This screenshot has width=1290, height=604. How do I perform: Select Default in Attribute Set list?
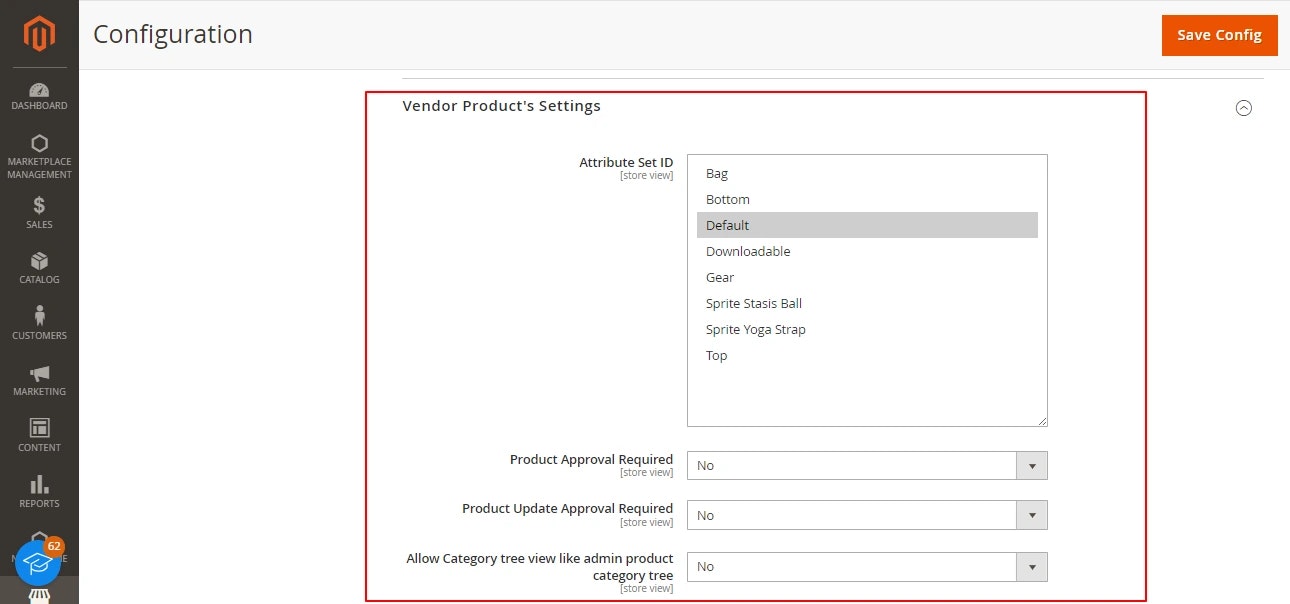(x=867, y=225)
